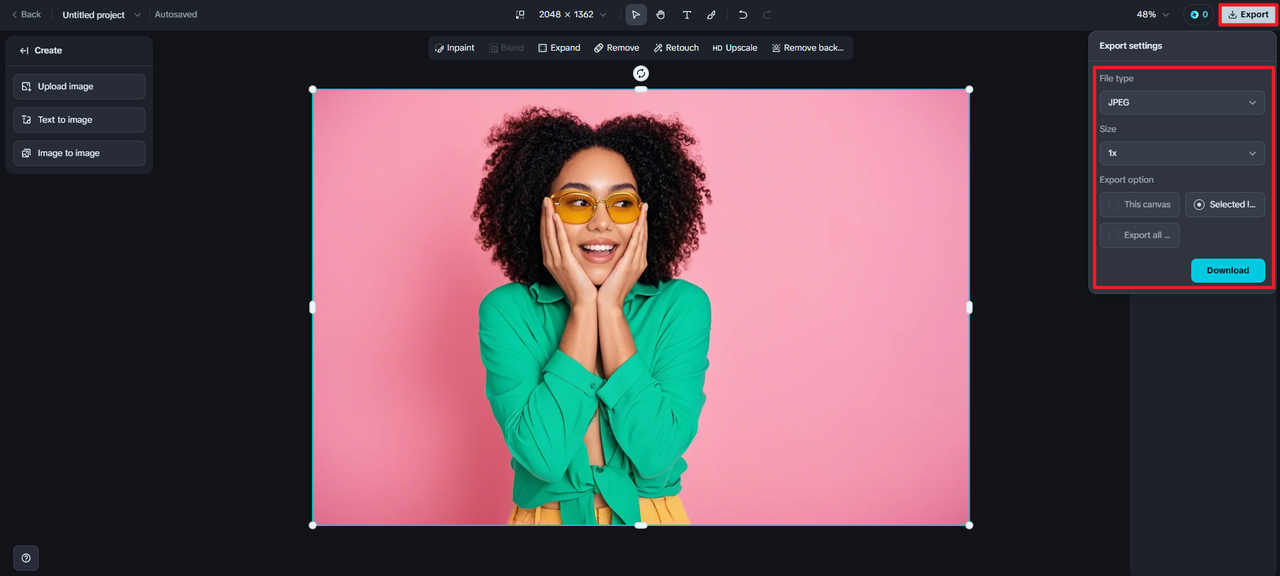Image resolution: width=1280 pixels, height=576 pixels.
Task: Click the Undo arrow
Action: (742, 15)
